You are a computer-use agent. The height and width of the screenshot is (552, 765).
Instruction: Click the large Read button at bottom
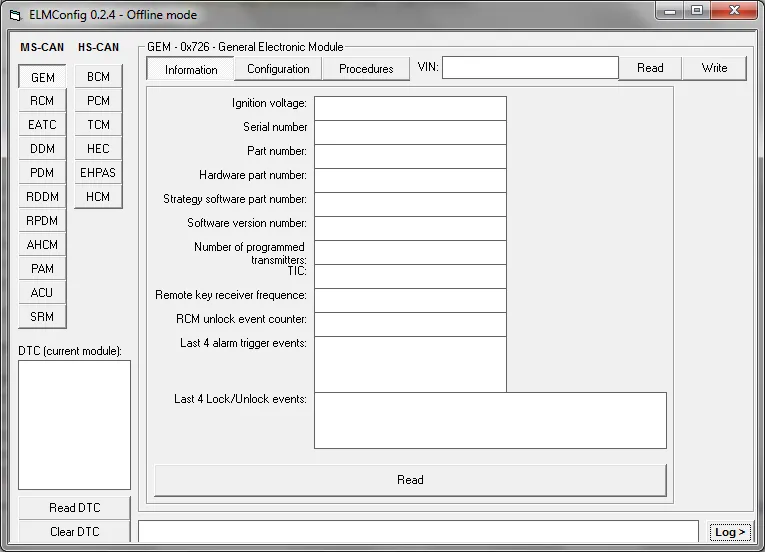(410, 480)
